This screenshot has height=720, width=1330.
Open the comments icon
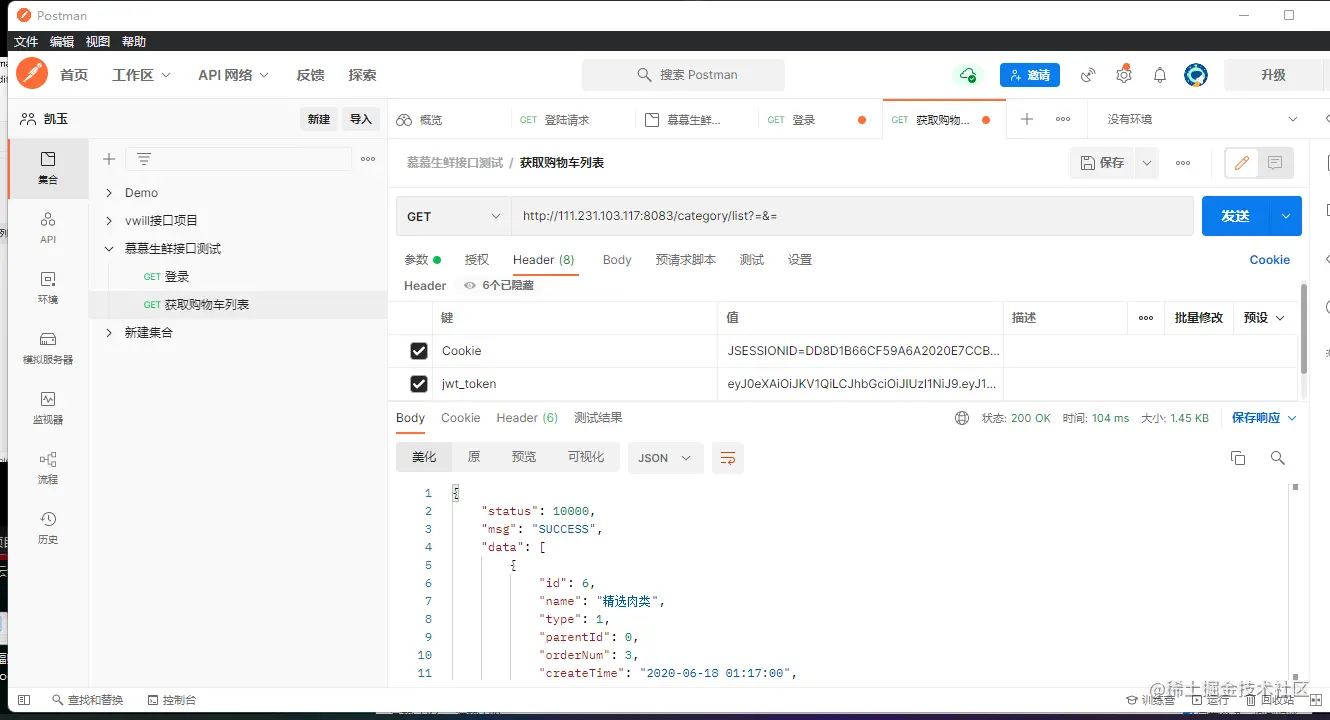tap(1275, 163)
